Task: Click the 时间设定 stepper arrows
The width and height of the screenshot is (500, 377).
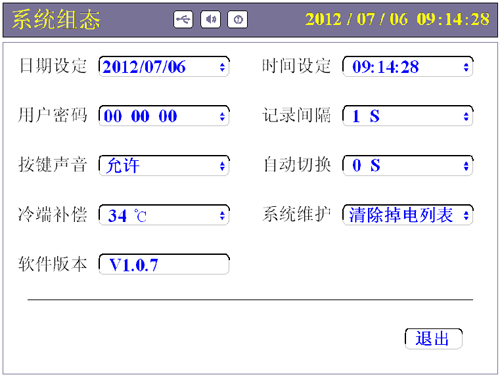Action: click(x=466, y=67)
